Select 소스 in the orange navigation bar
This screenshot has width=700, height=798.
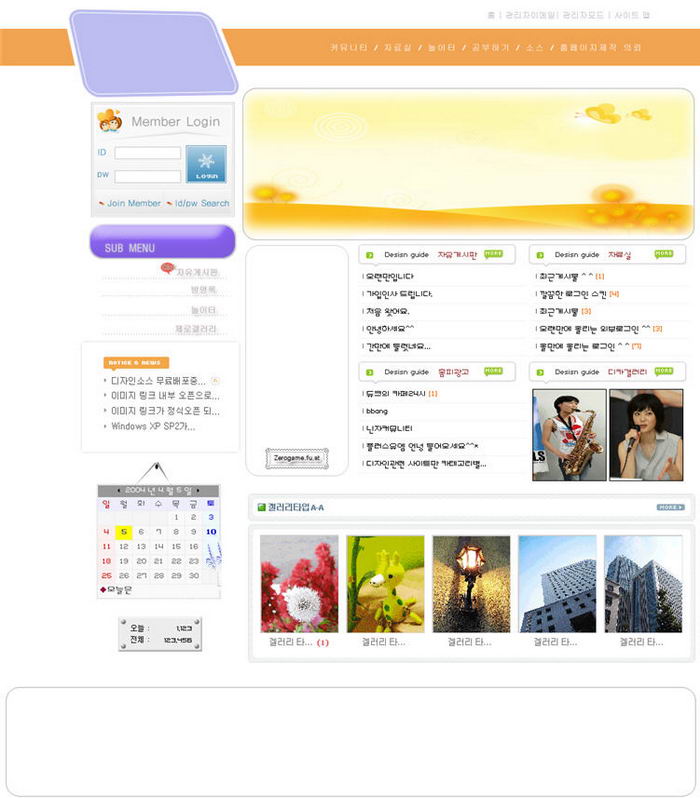point(535,47)
